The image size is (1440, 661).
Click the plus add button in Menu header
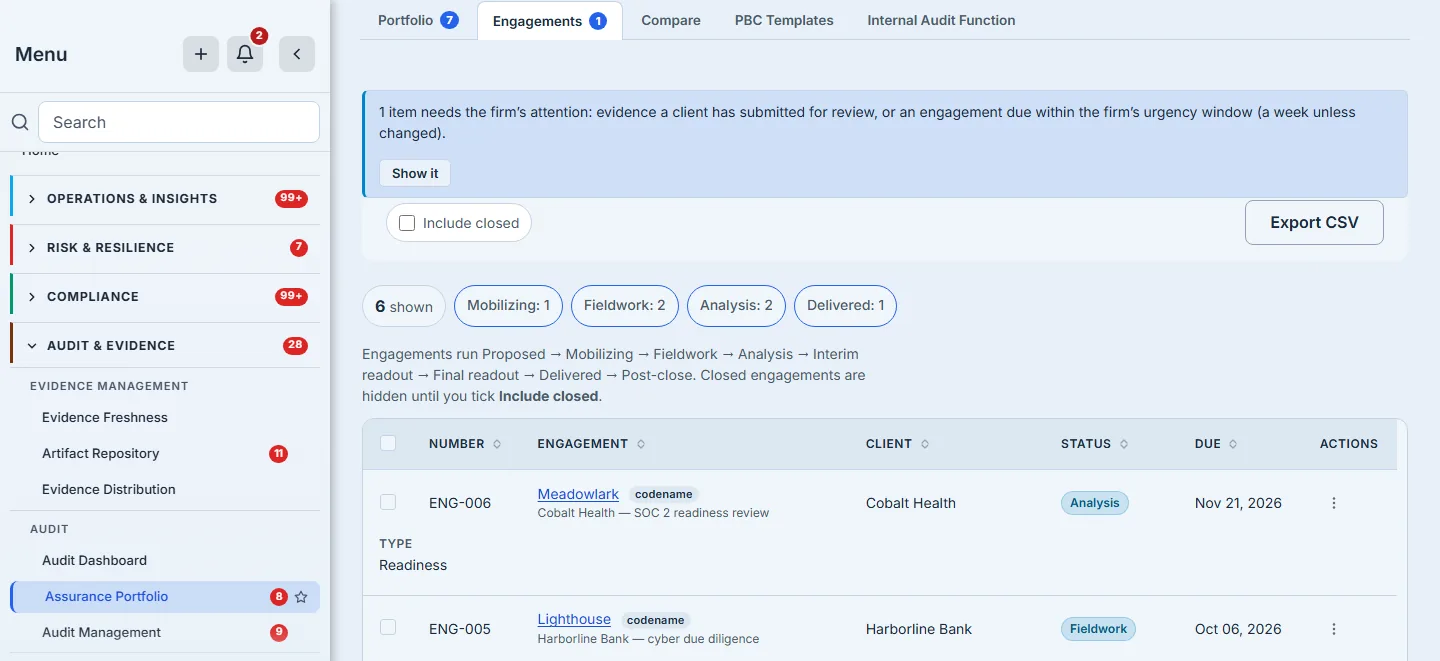[x=201, y=54]
